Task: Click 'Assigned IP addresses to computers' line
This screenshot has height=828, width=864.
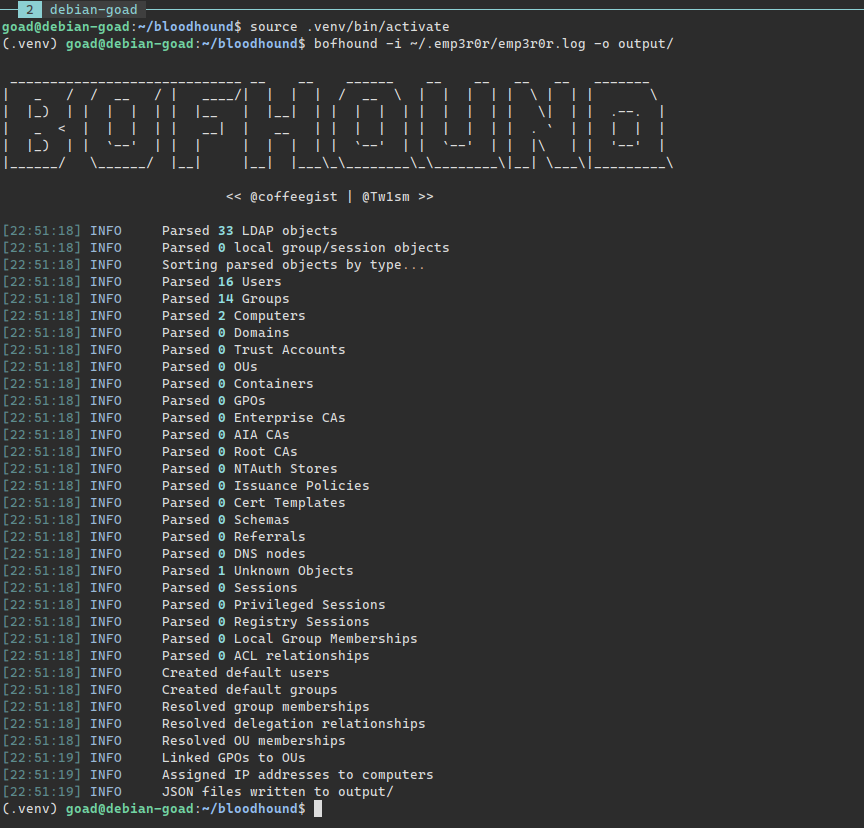Action: pyautogui.click(x=298, y=775)
